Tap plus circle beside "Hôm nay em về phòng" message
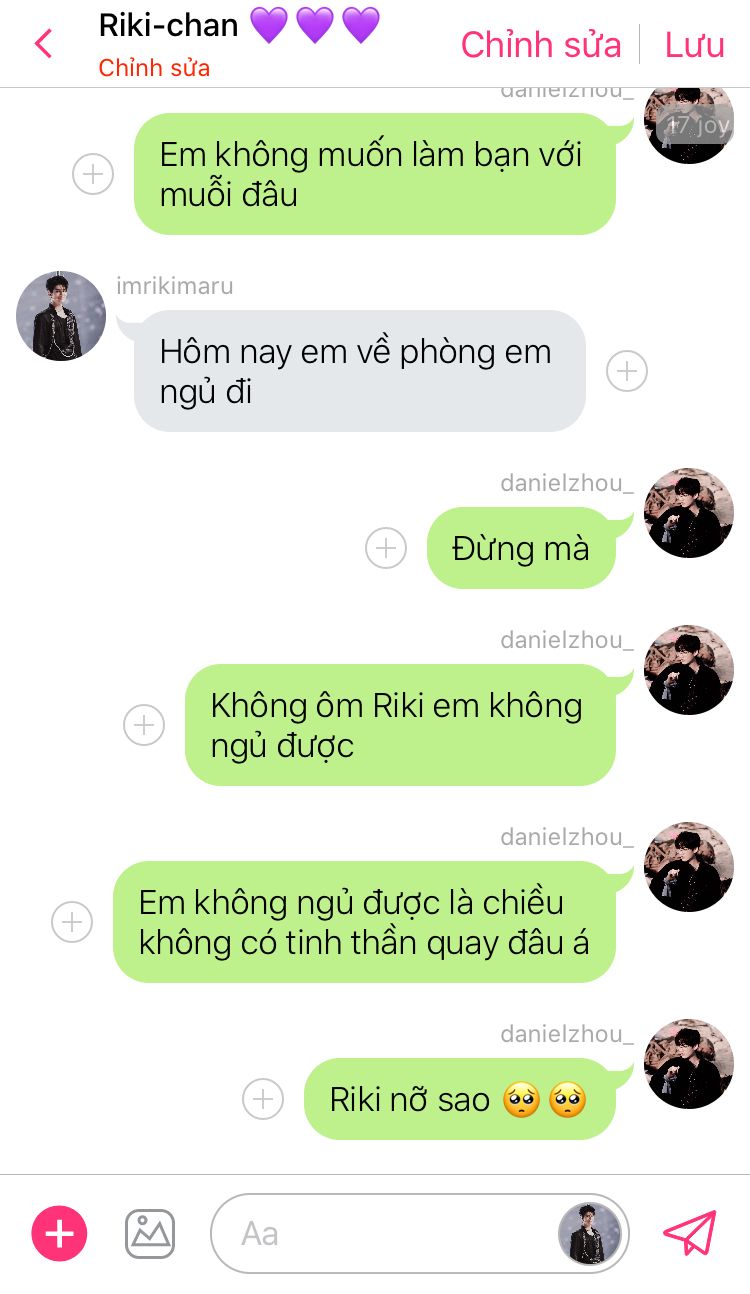Viewport: 750px width, 1294px height. [627, 371]
